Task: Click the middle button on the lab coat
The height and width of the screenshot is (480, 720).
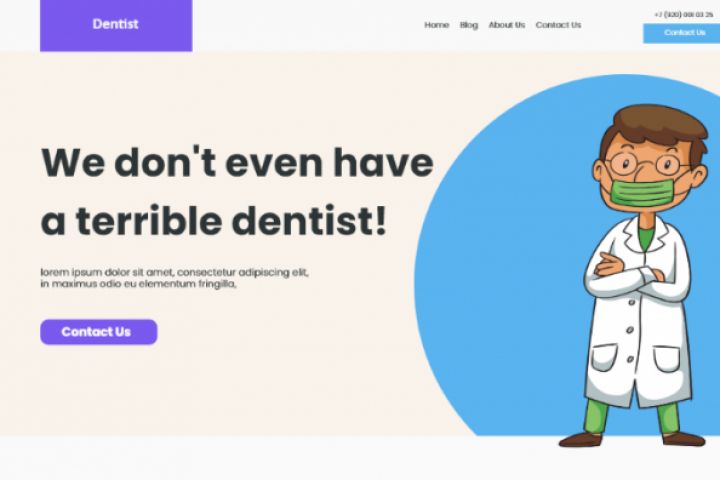Action: [630, 330]
